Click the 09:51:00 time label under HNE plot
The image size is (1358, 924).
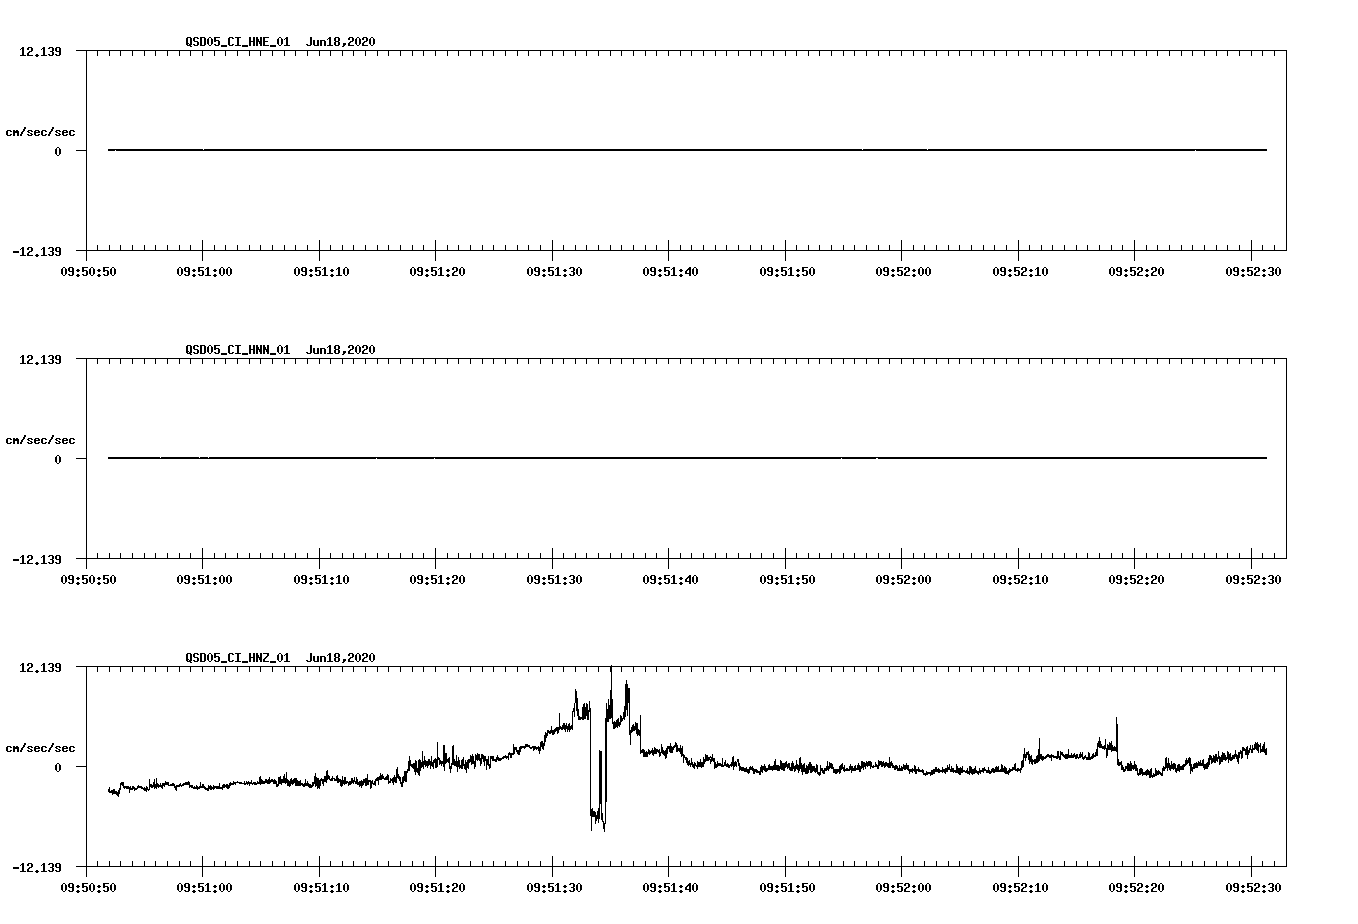tap(204, 271)
